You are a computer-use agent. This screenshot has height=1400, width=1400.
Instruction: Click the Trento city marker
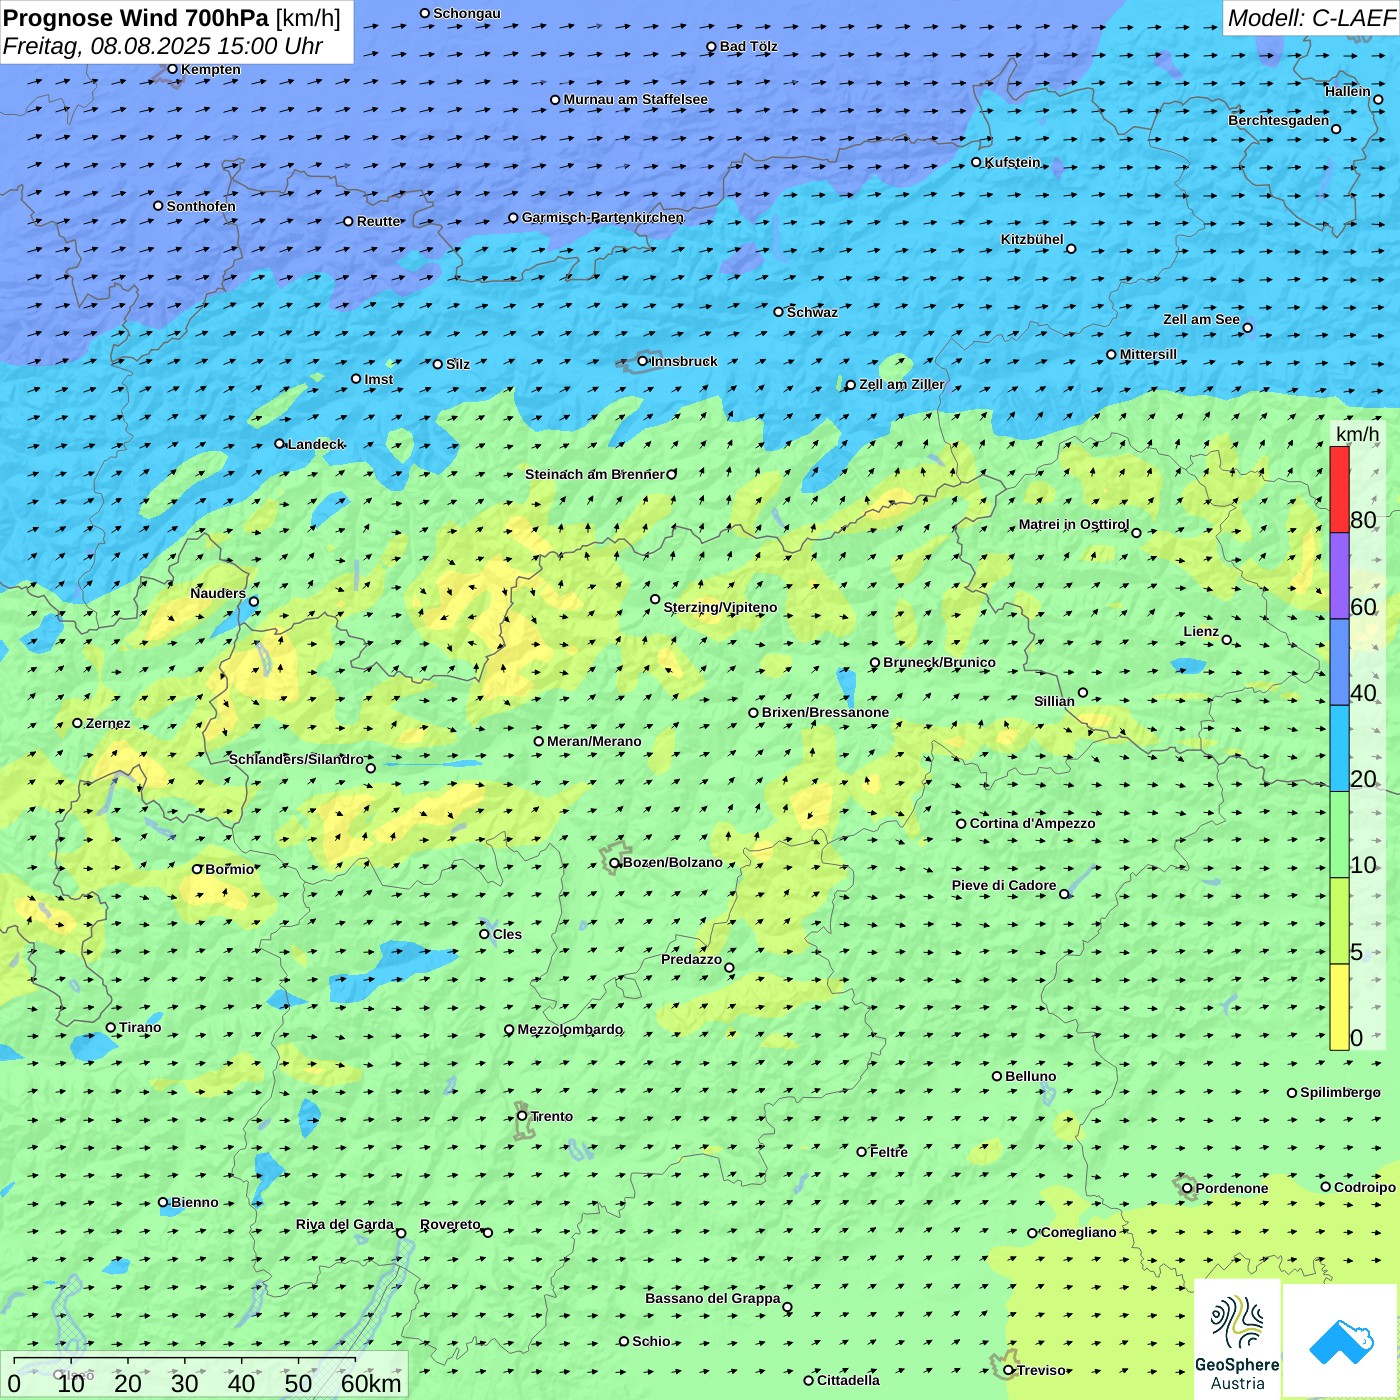click(x=522, y=1116)
